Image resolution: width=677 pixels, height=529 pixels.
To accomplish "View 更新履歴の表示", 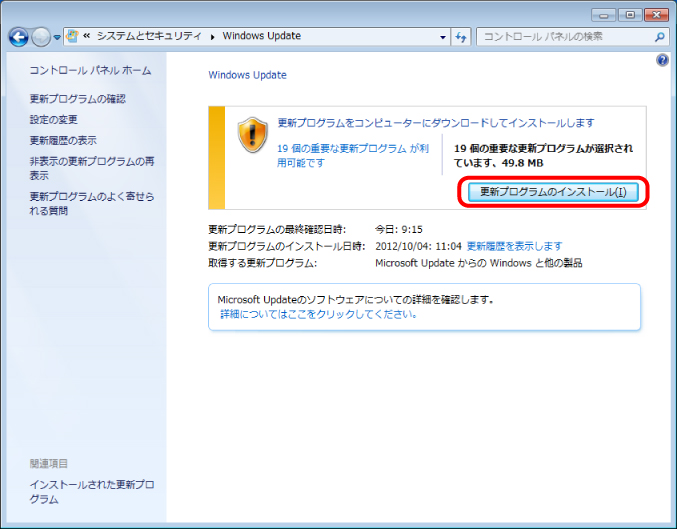I will [x=63, y=140].
